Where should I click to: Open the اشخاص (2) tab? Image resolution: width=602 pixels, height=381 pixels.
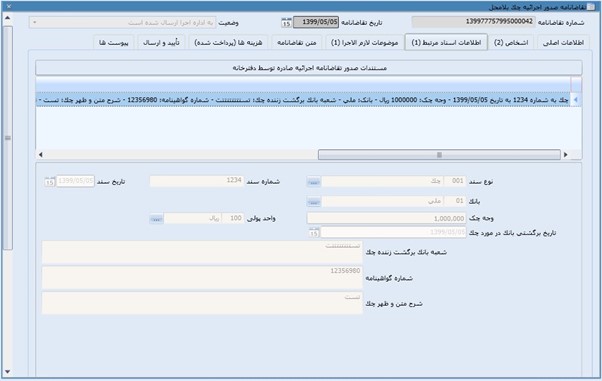(x=511, y=43)
